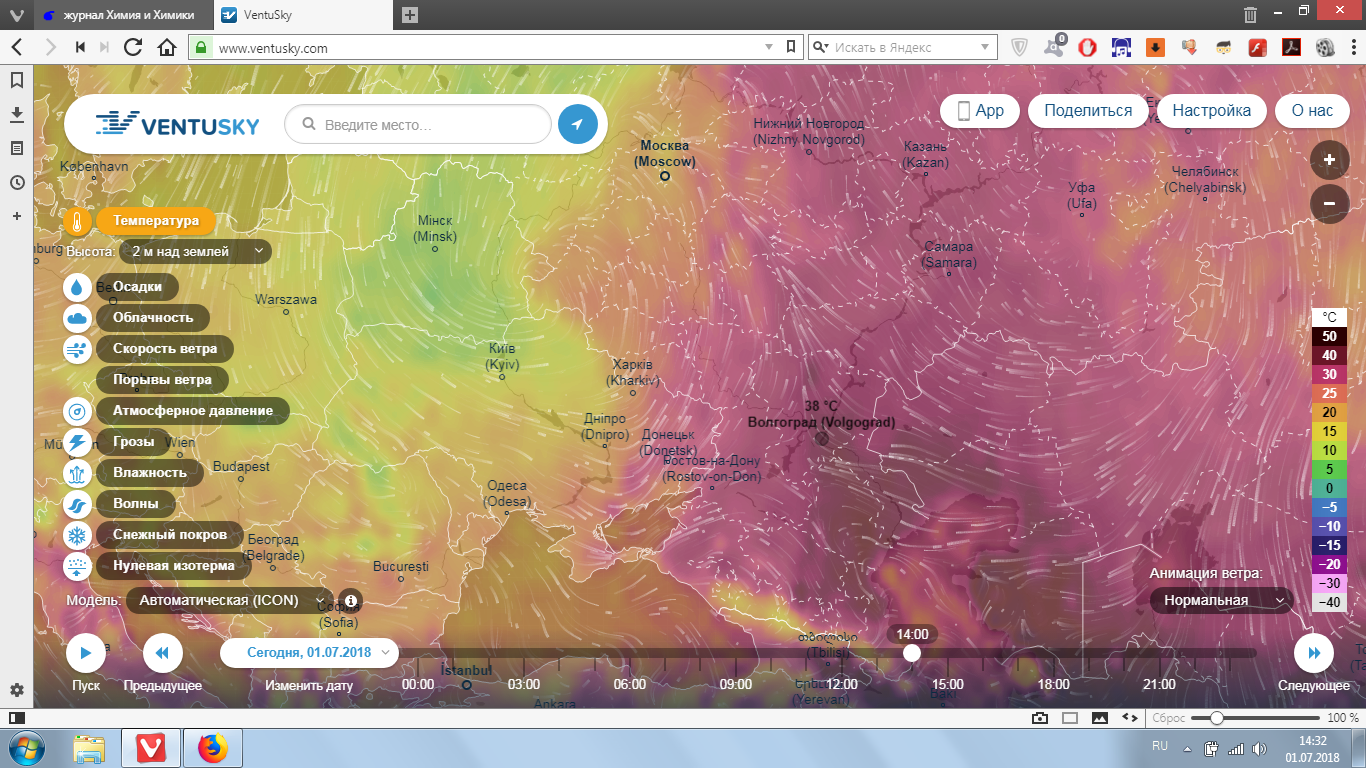
Task: Click the 14:00 timeline slider handle
Action: pos(911,653)
